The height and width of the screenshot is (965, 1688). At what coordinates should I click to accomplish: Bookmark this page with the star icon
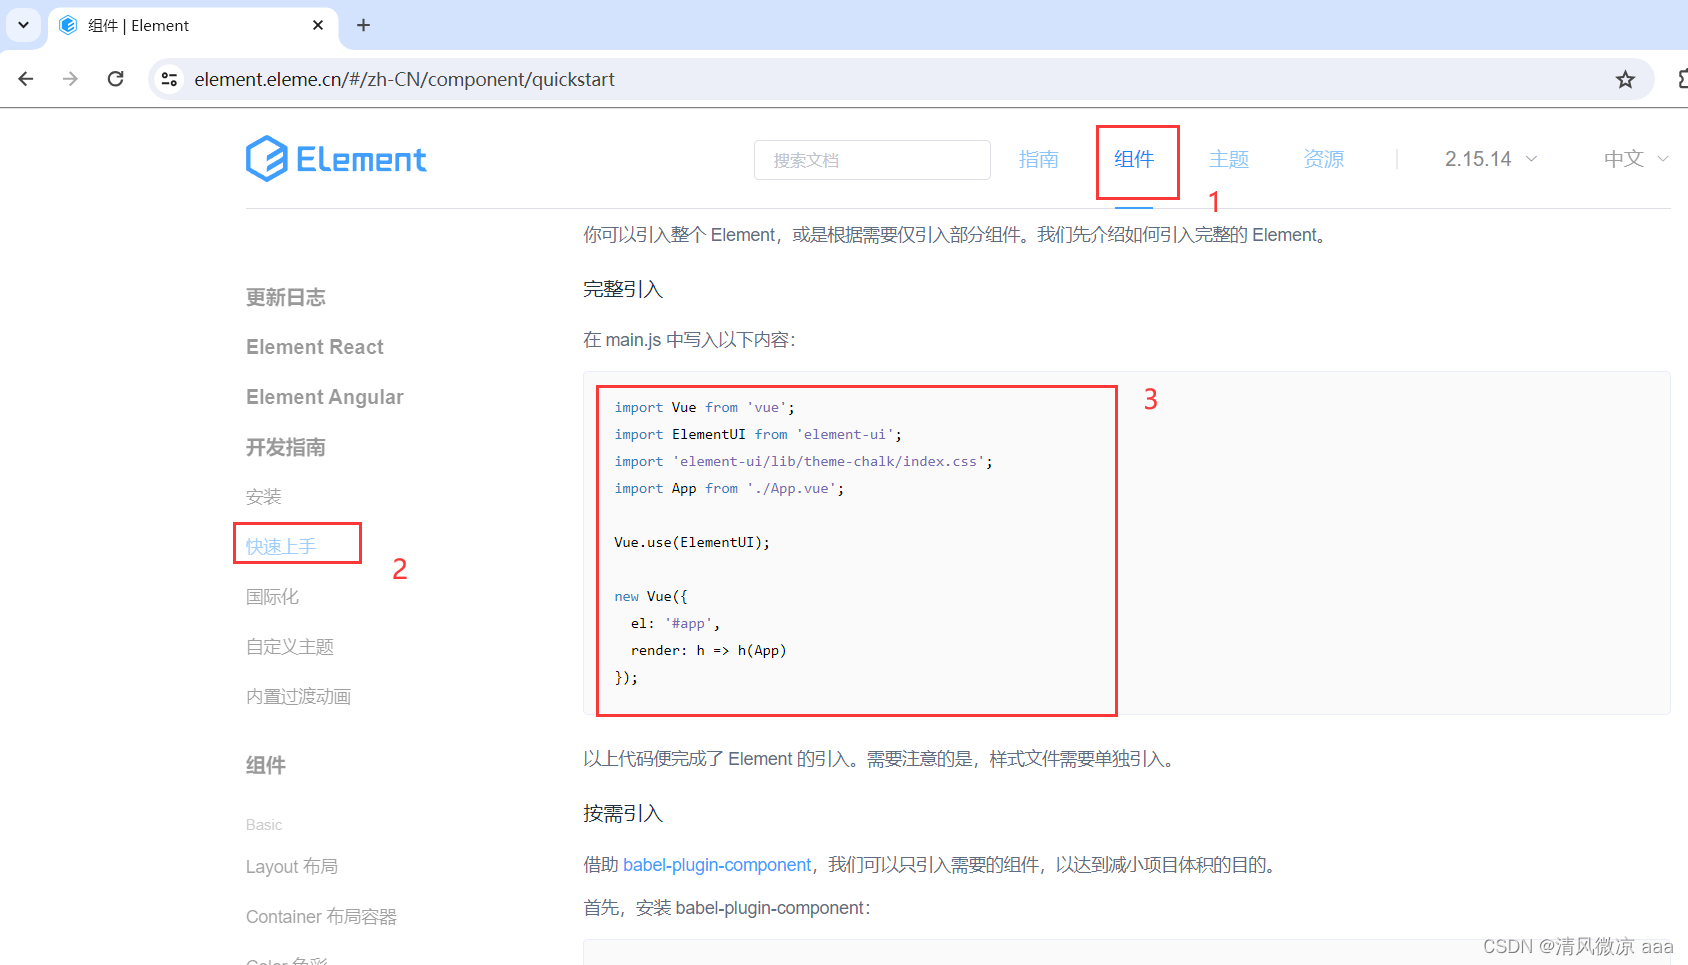(1625, 79)
